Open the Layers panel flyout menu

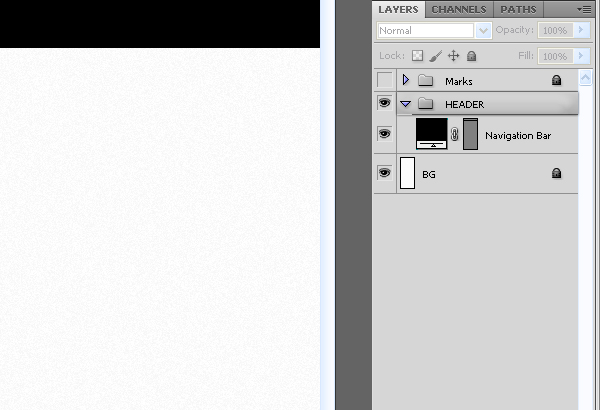584,9
